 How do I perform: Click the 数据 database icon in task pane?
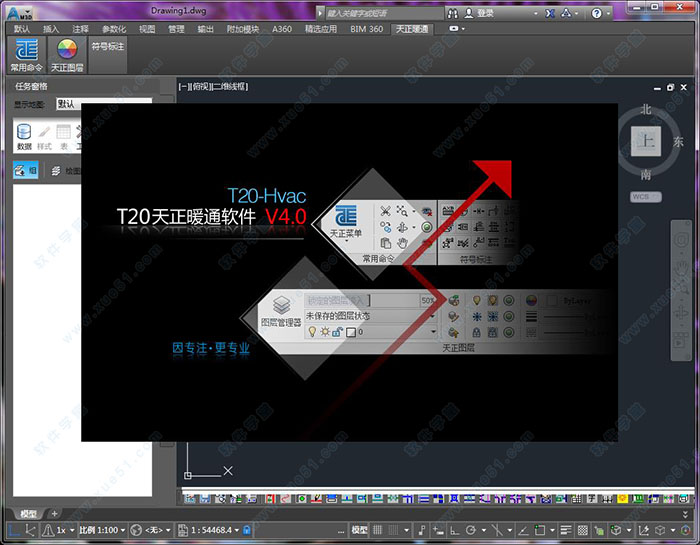point(24,137)
